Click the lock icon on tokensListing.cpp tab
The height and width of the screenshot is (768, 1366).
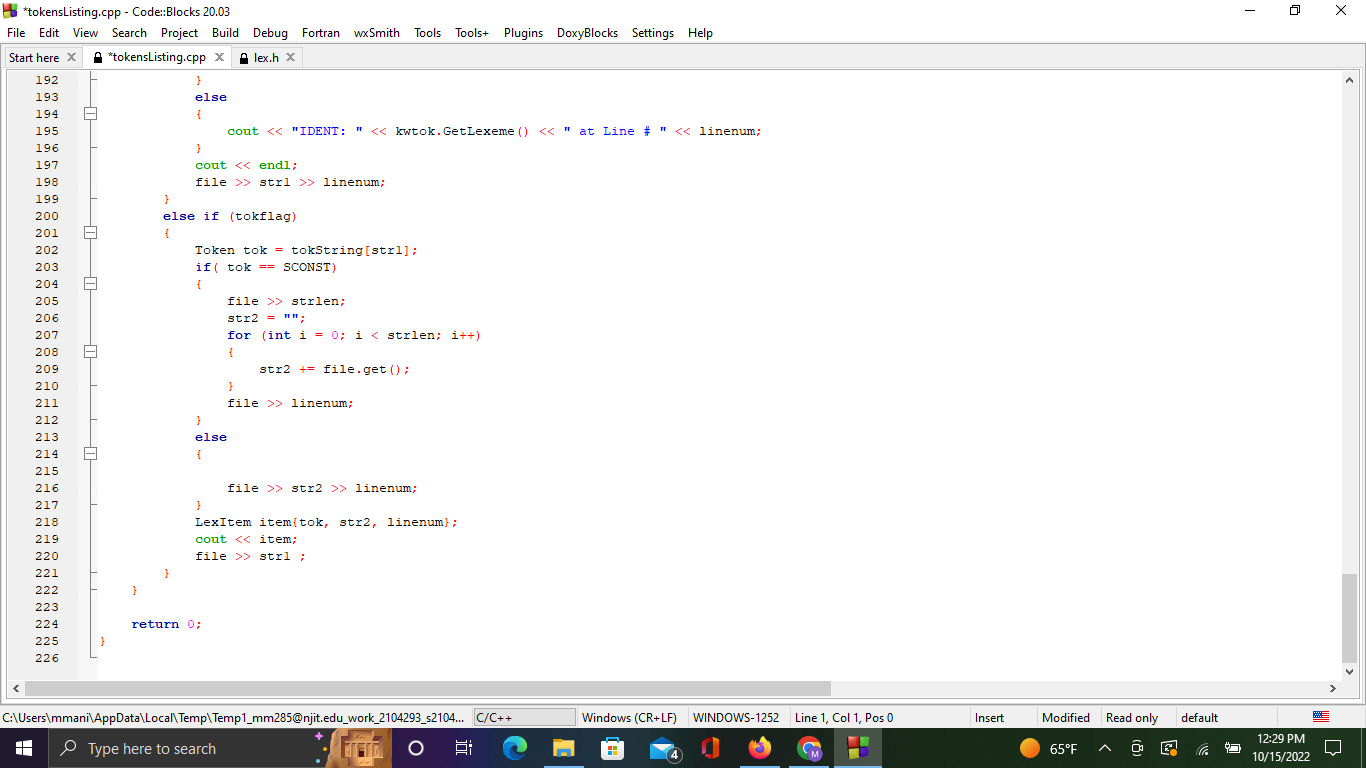[x=97, y=57]
